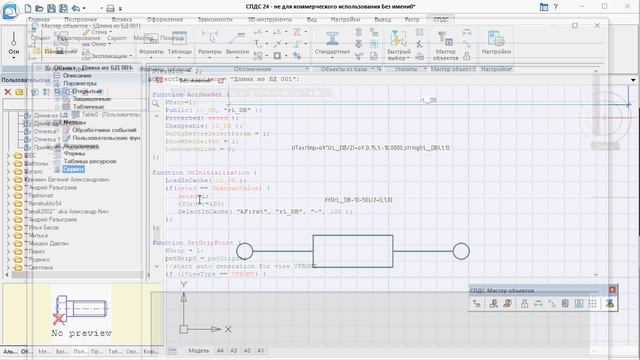Select the Павел folder in library tree
640x360 pixels.
(x=36, y=251)
